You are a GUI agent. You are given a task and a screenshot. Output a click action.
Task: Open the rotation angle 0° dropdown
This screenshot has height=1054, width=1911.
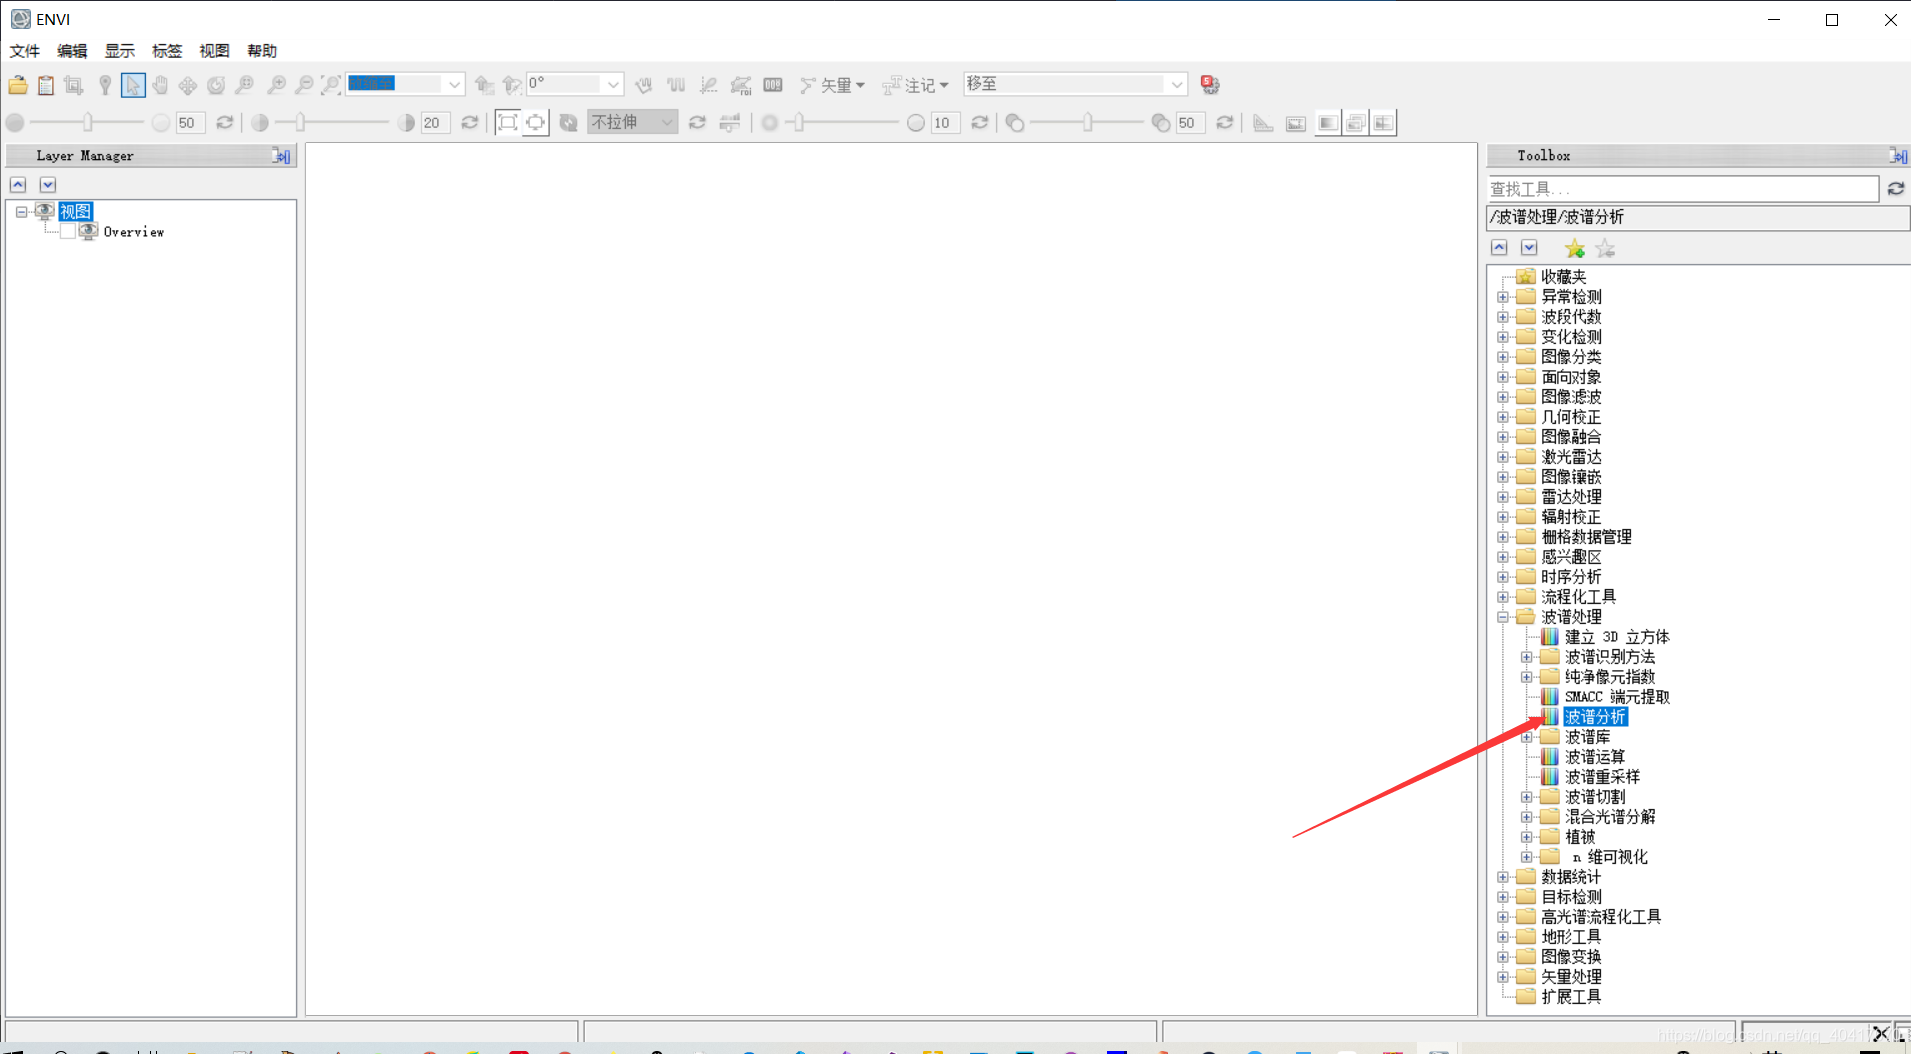[613, 84]
